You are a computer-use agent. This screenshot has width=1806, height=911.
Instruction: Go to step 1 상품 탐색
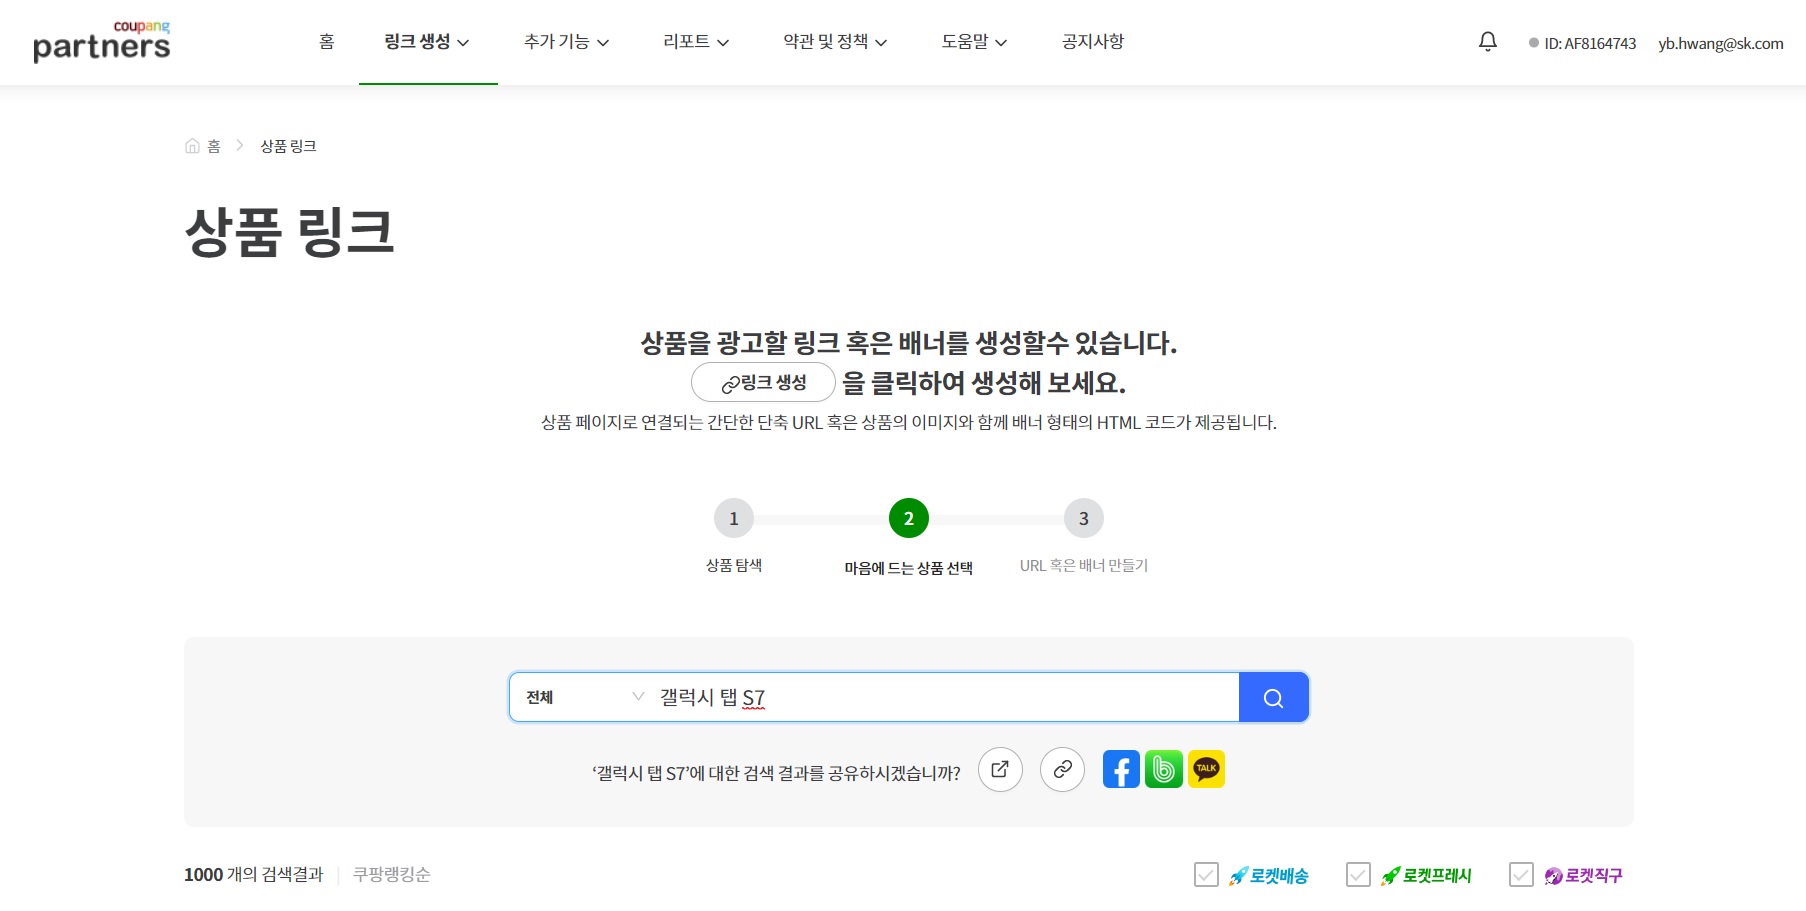733,518
